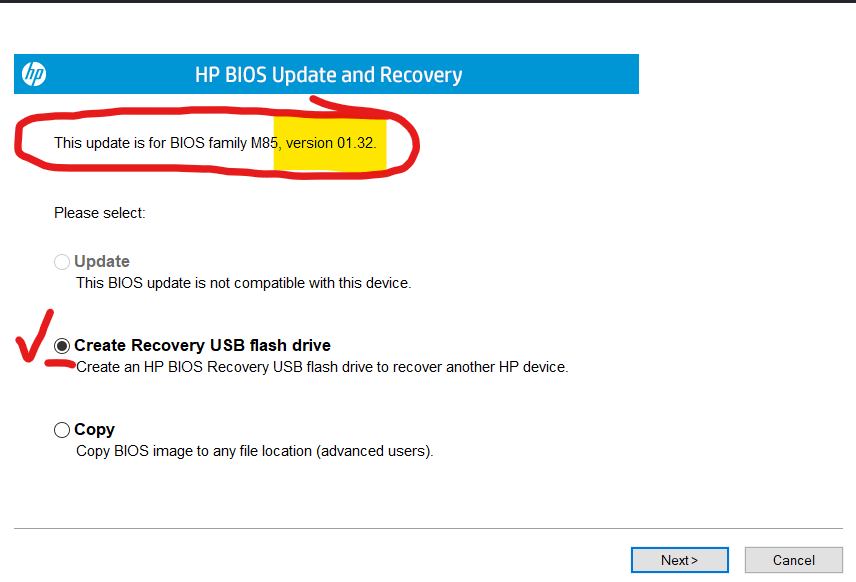The image size is (856, 582).
Task: Click the "recover another HP device" description
Action: [x=322, y=367]
